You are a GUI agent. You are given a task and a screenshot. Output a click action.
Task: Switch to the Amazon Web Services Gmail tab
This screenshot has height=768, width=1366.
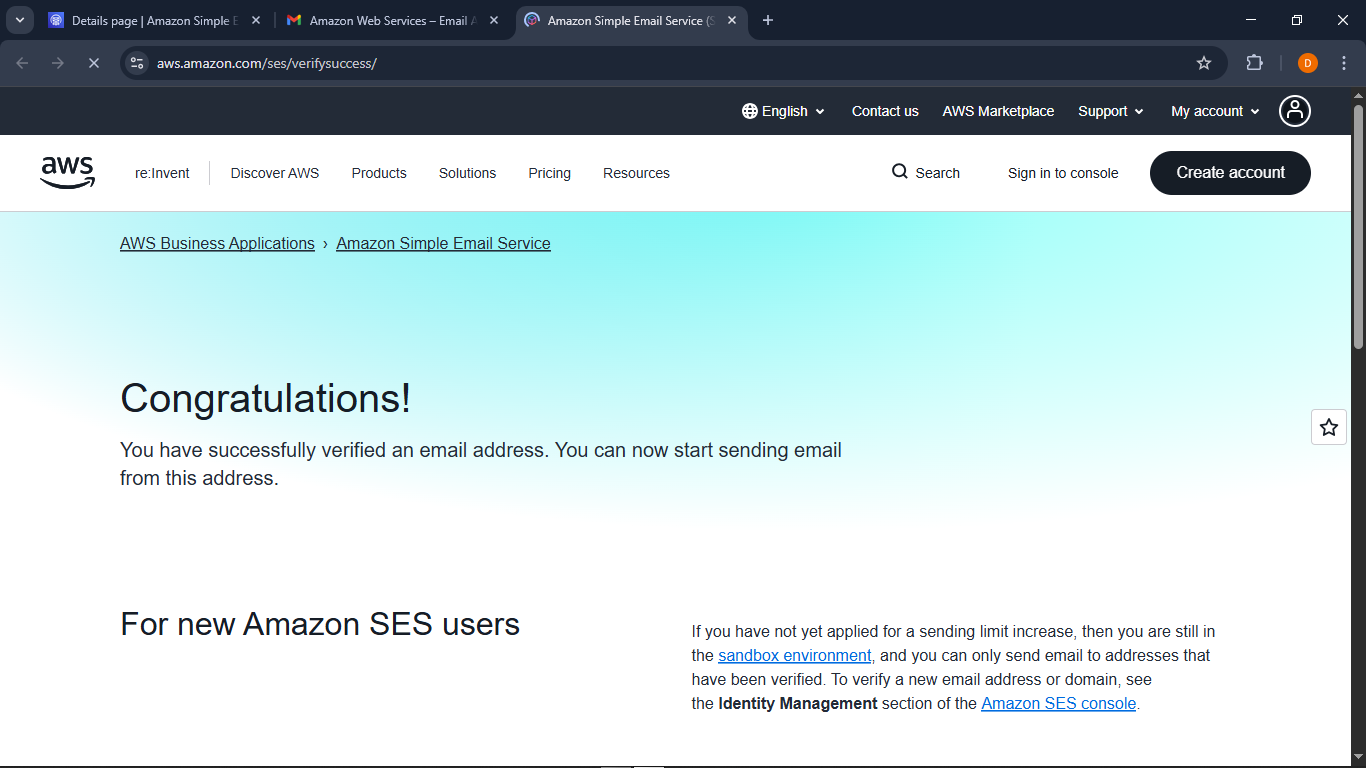coord(388,20)
